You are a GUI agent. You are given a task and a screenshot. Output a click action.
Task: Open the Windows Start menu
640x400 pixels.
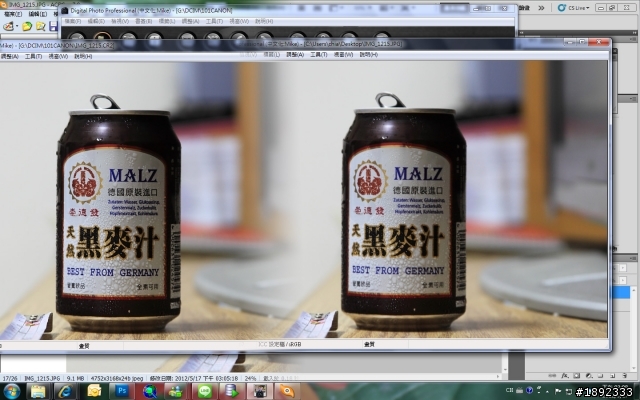(x=11, y=391)
